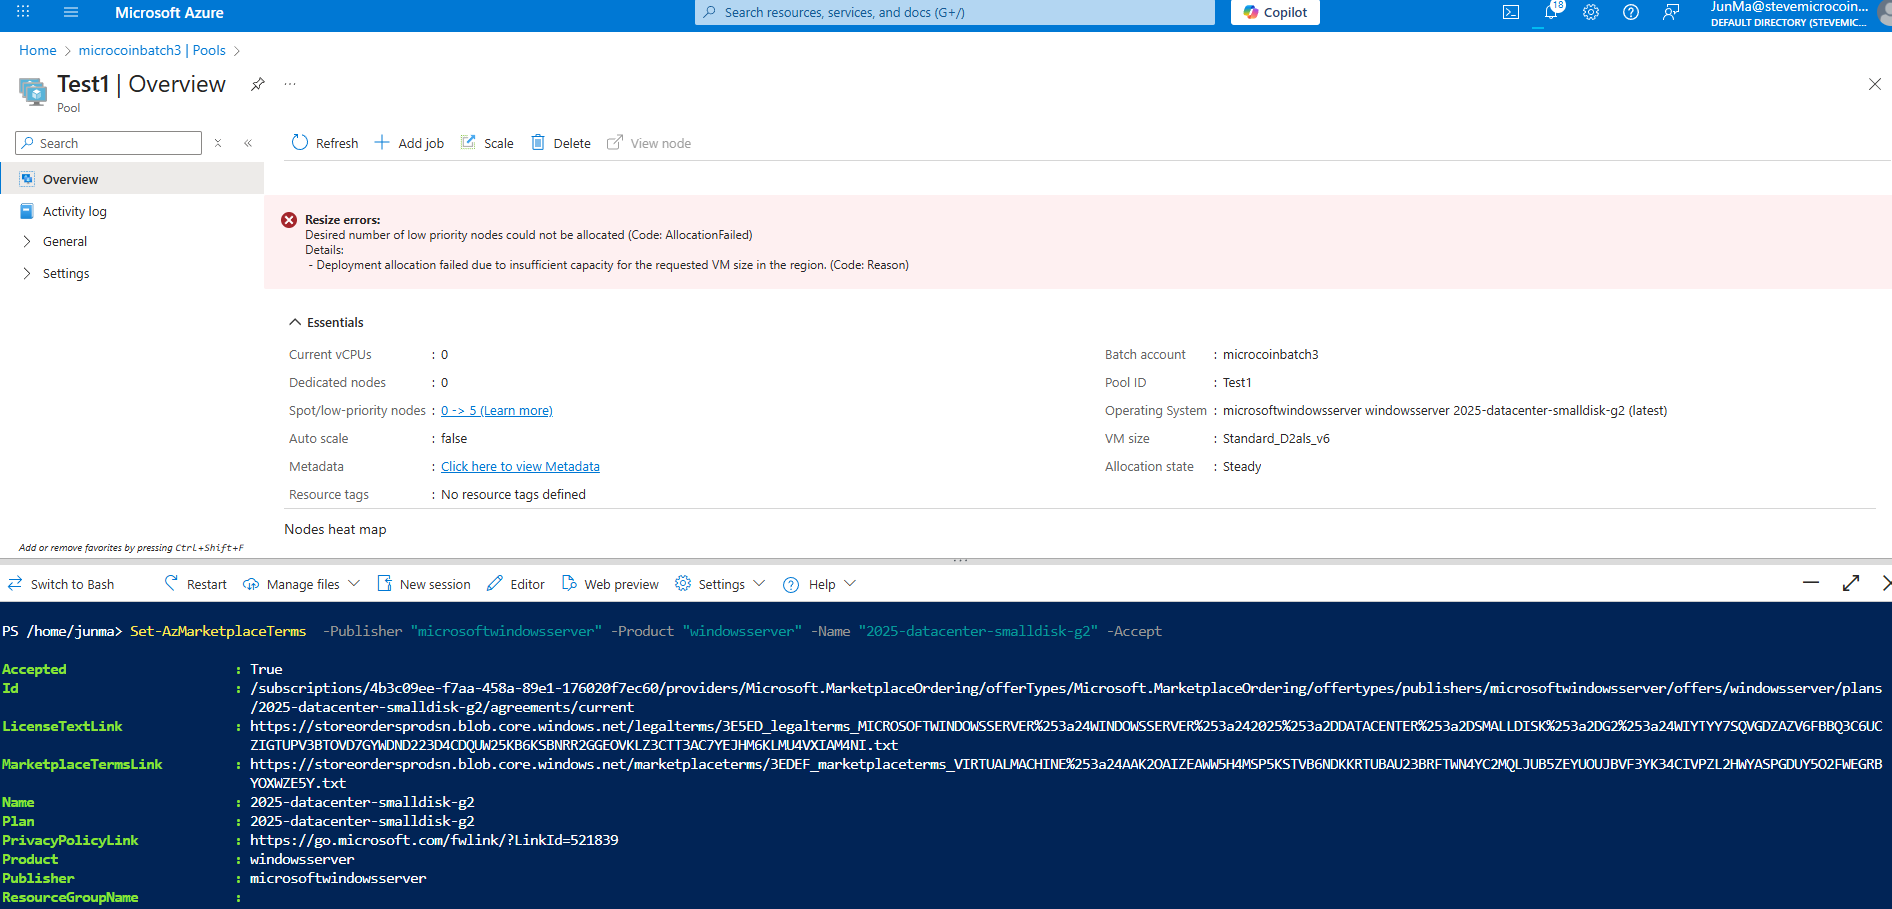Screen dimensions: 1892x909
Task: Click the Product output value windowsserver
Action: [302, 859]
